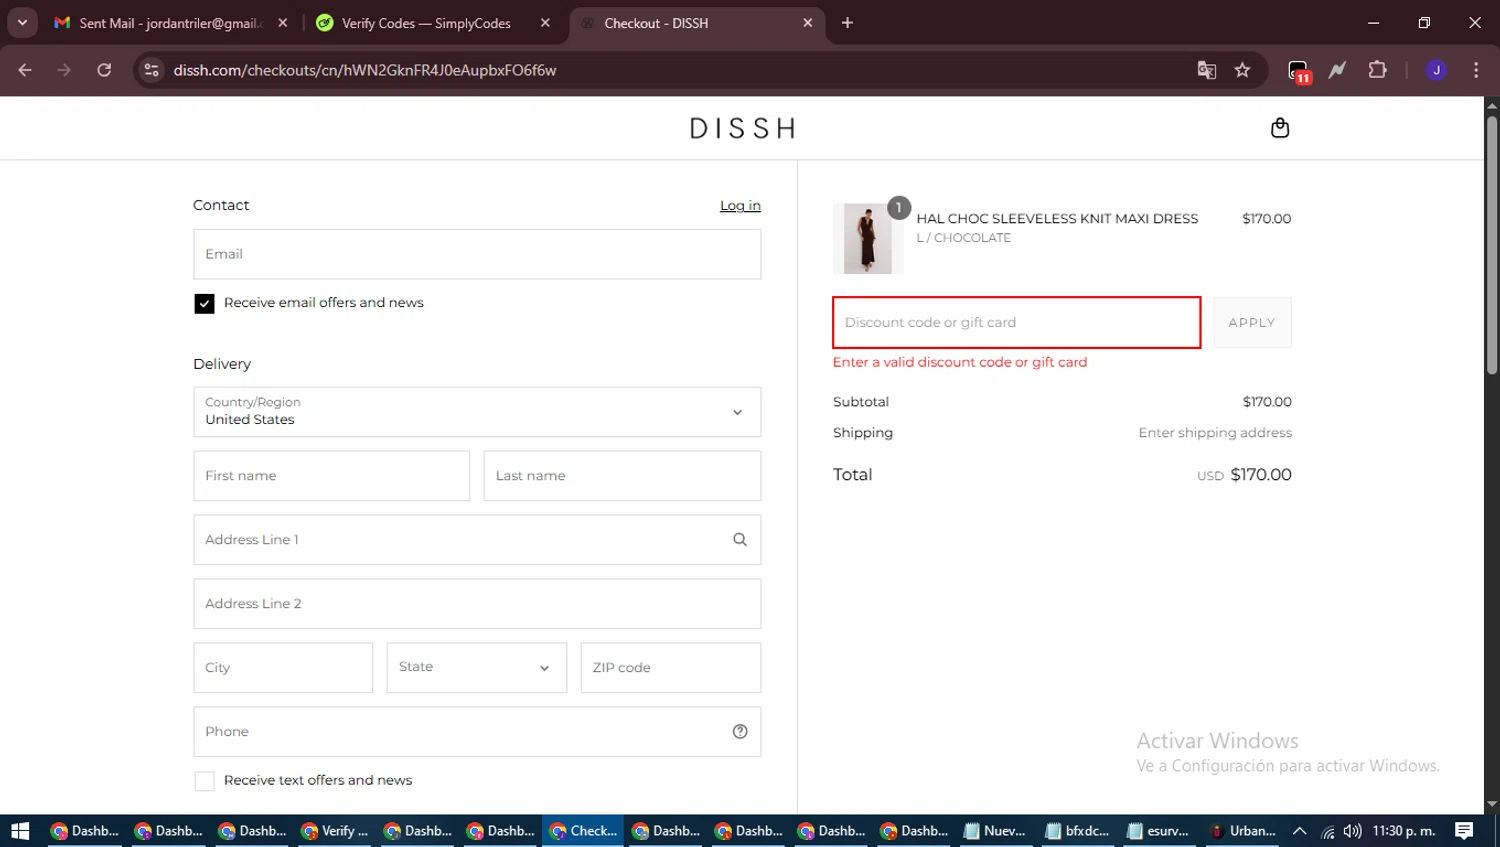Click the Email input field
The height and width of the screenshot is (847, 1500).
pyautogui.click(x=477, y=254)
